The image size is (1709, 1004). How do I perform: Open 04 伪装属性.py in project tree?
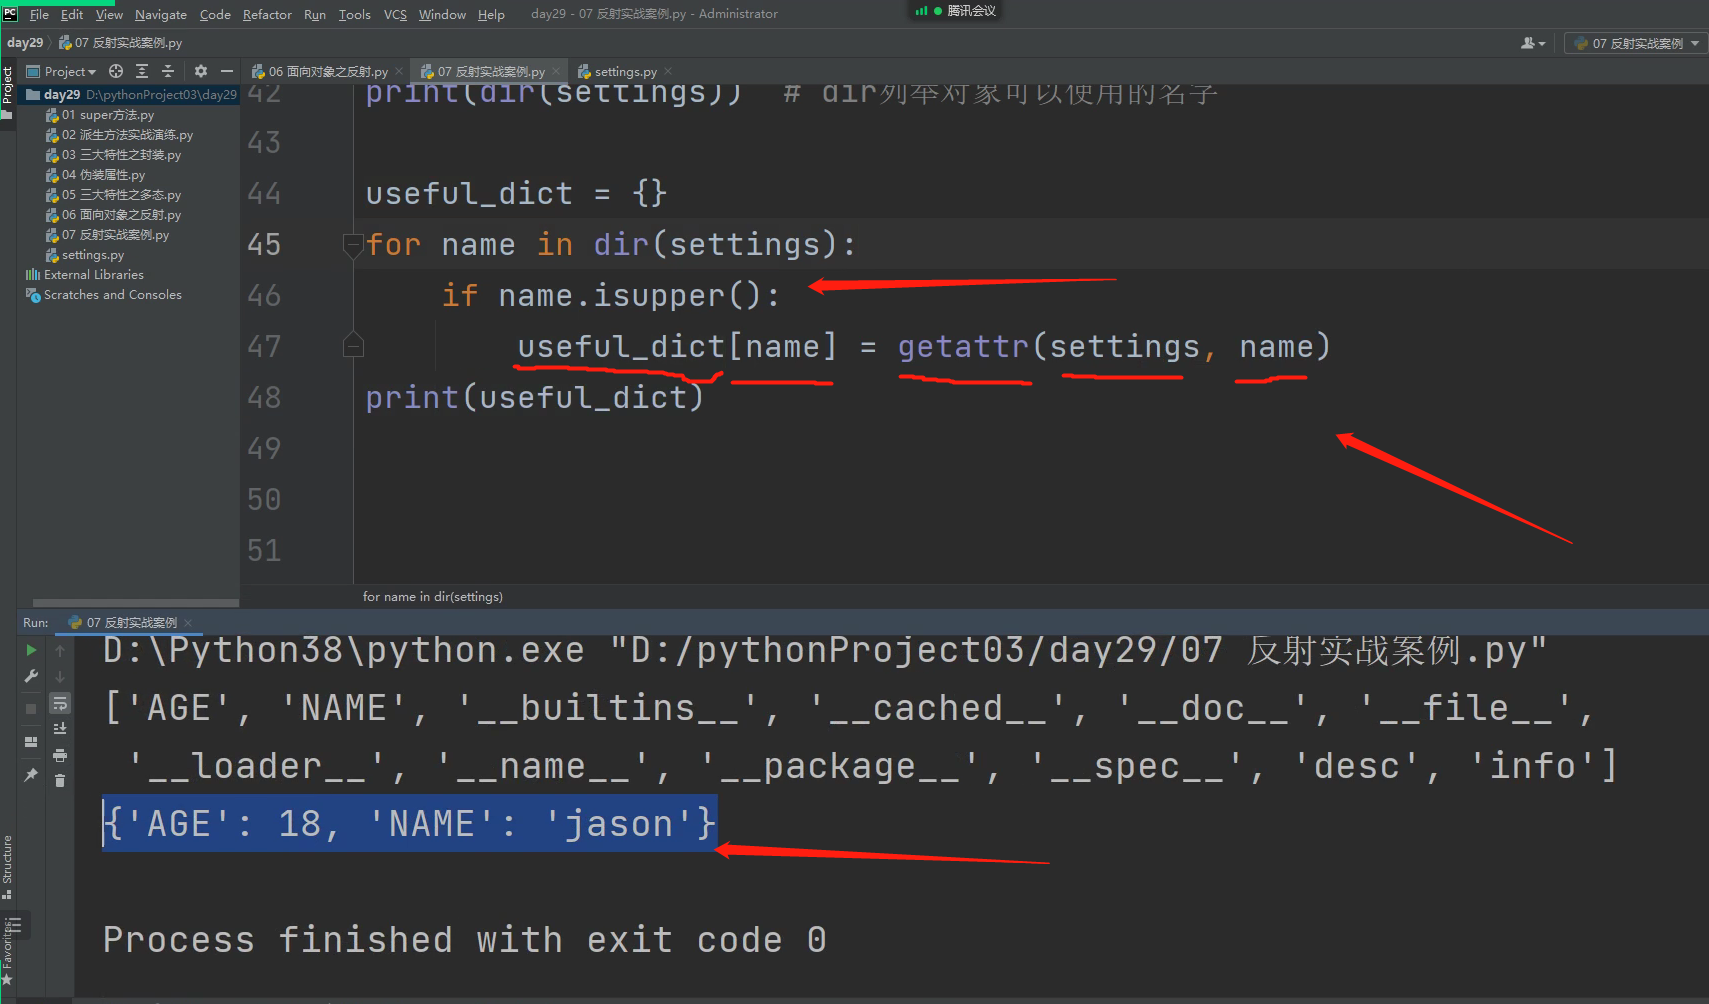pos(96,175)
